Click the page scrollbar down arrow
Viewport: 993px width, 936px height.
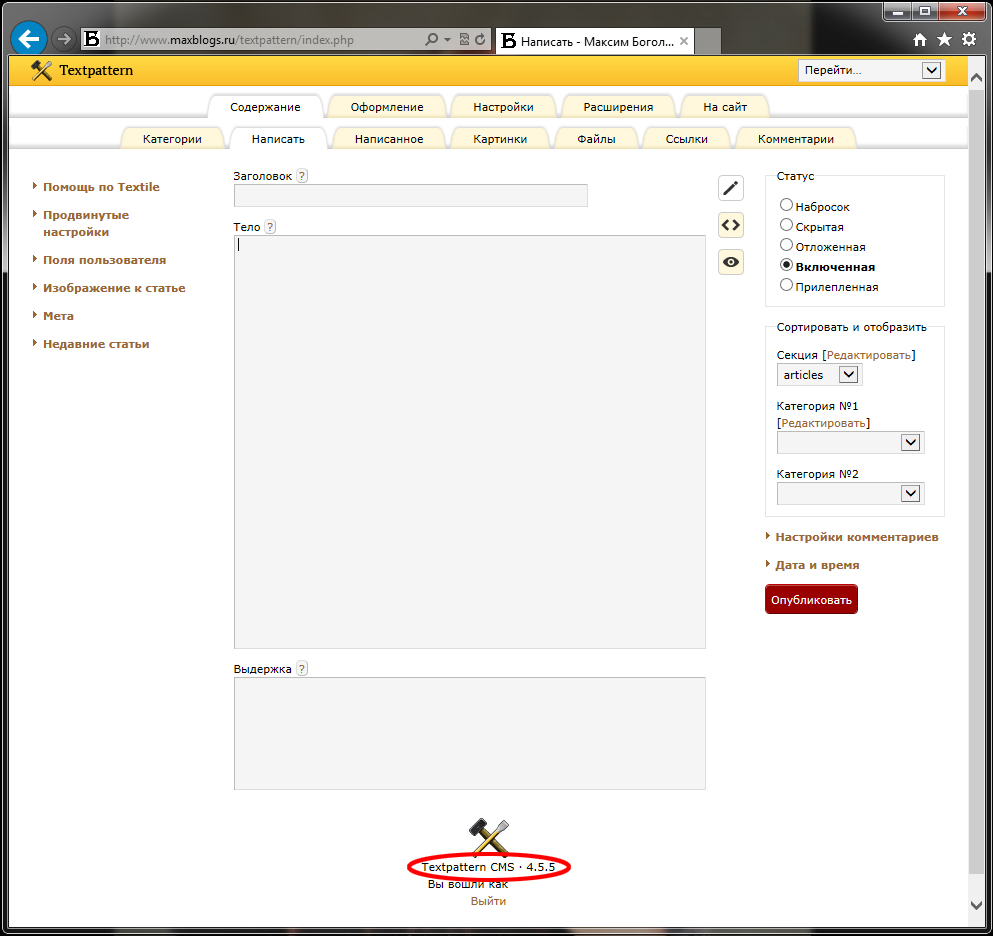(x=976, y=905)
